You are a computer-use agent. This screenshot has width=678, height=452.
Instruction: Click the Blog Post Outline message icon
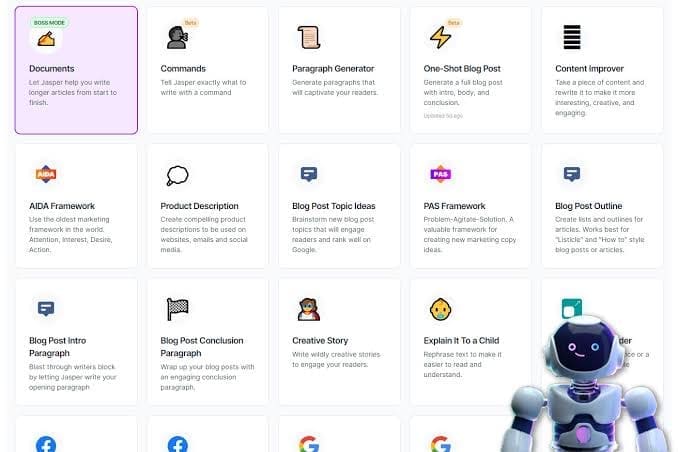coord(572,174)
